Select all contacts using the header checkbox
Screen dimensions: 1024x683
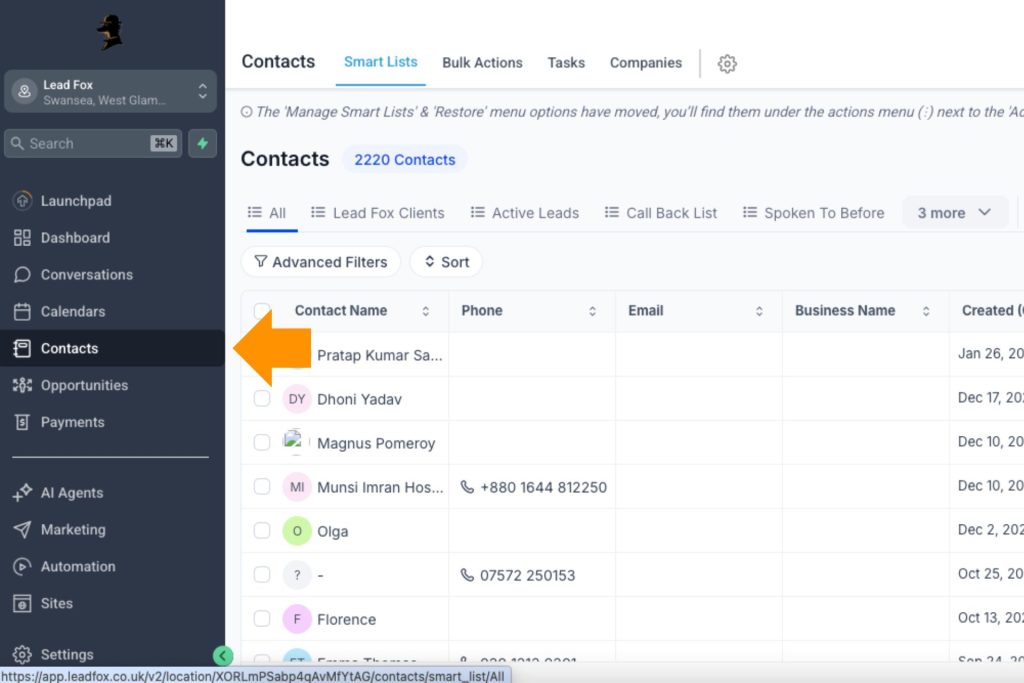(x=261, y=311)
